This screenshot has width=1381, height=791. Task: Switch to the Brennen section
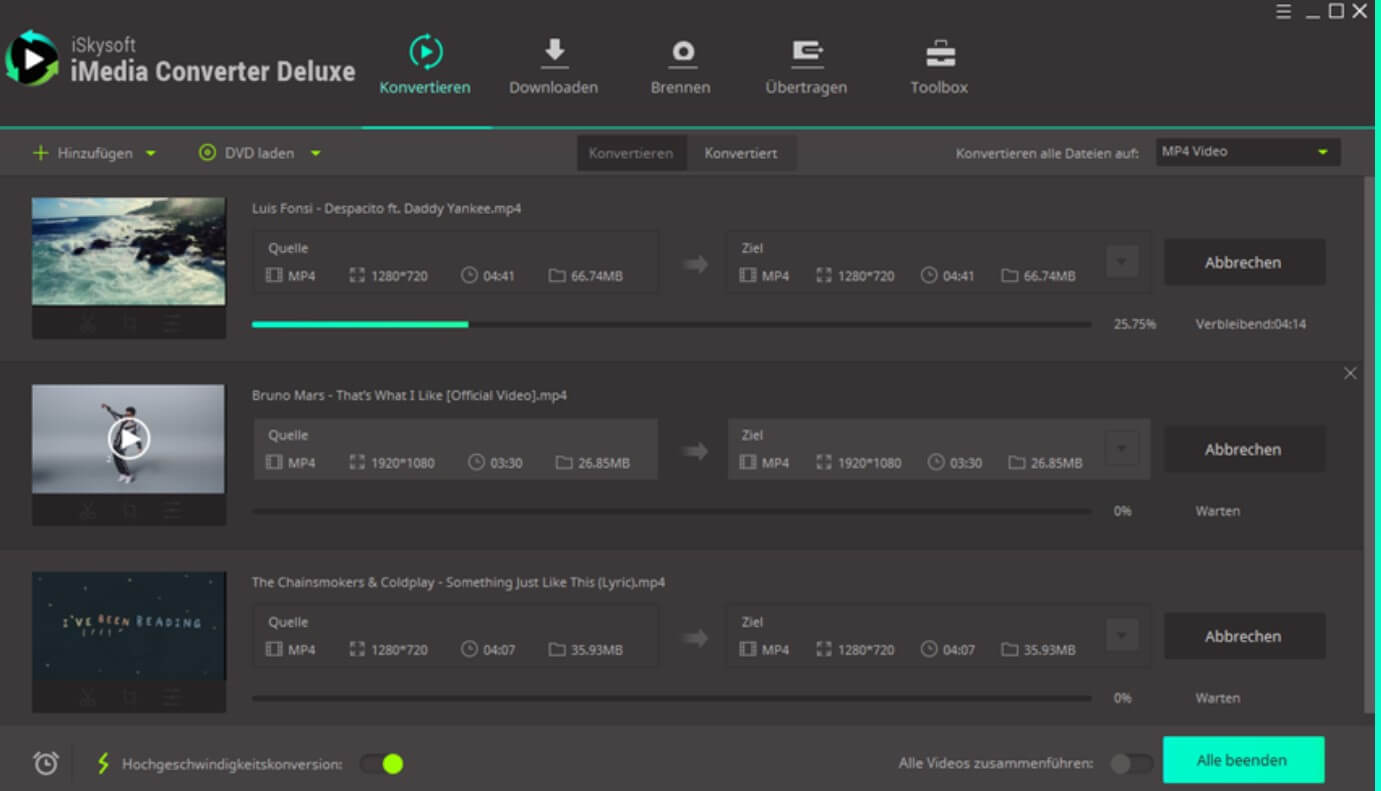point(681,67)
